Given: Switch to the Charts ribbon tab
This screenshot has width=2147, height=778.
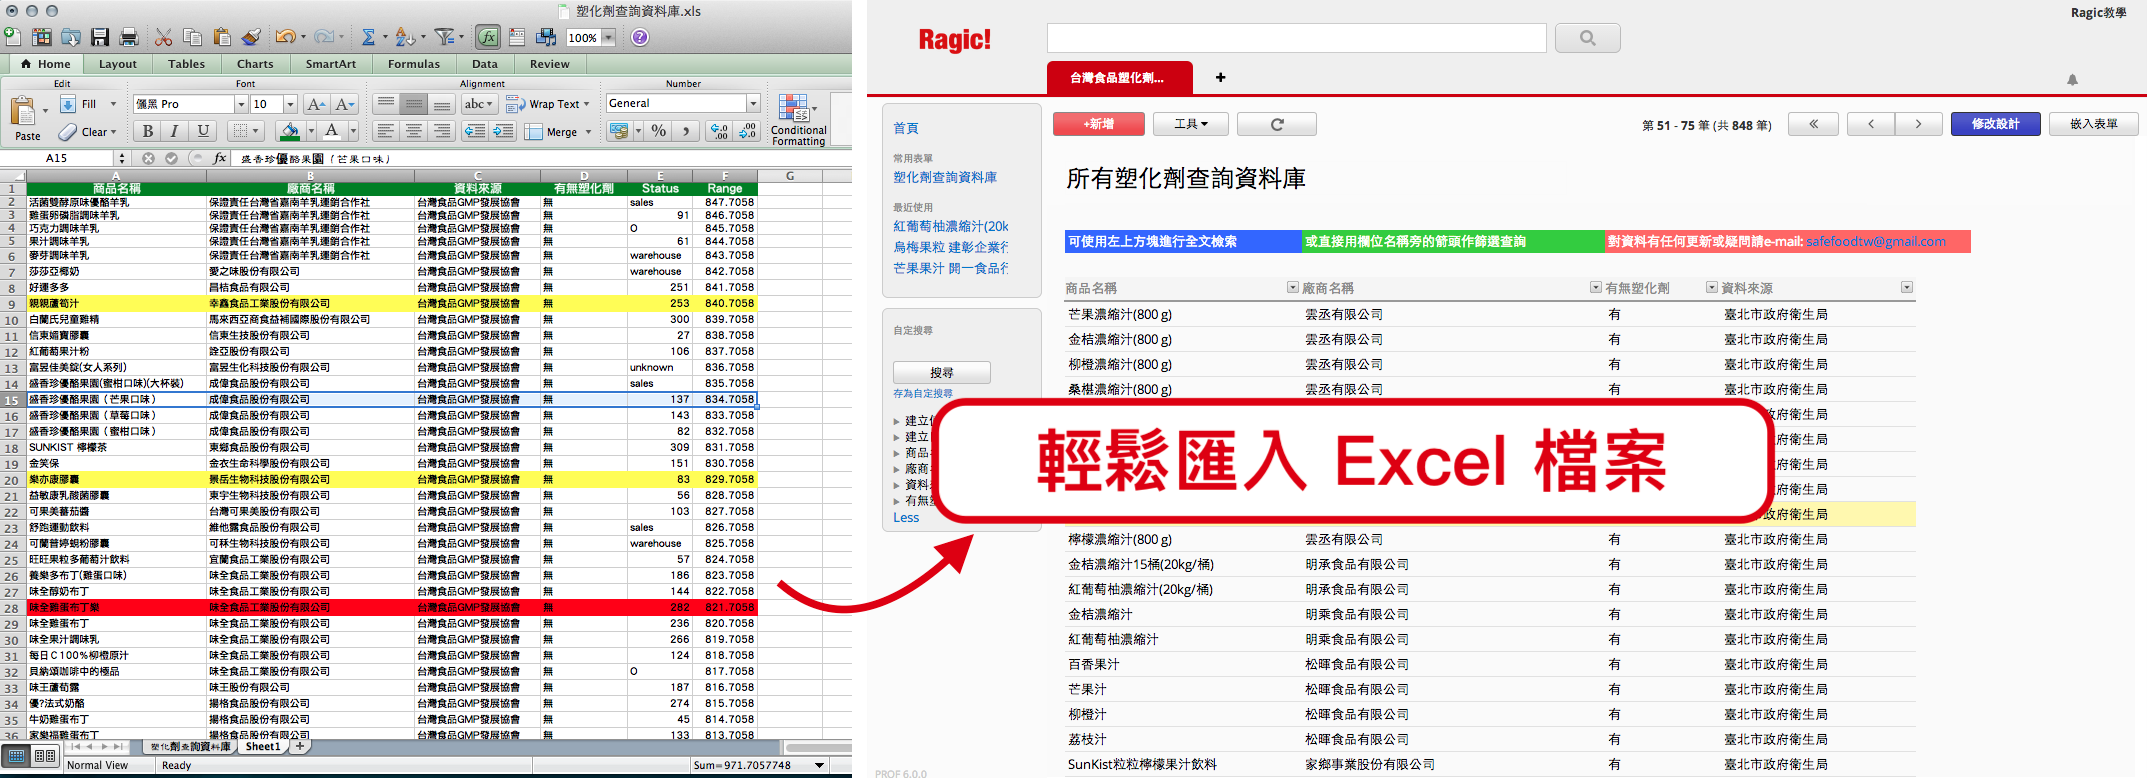Looking at the screenshot, I should 255,64.
